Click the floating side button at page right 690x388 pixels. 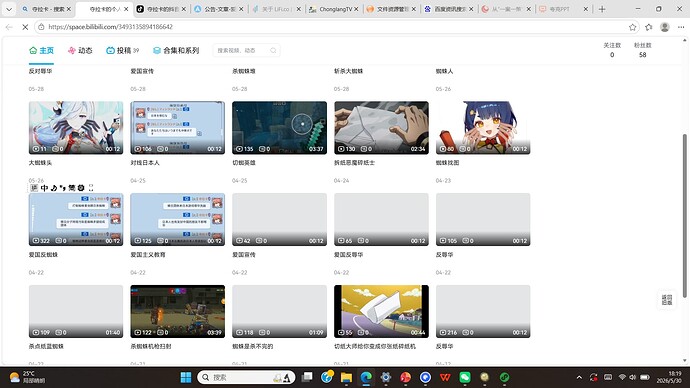coord(667,300)
